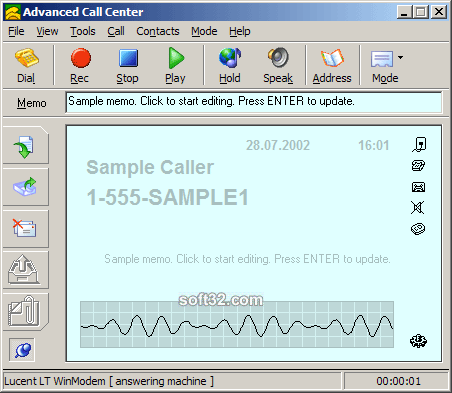Click the Memo label
Screen dimensions: 452x393
pyautogui.click(x=32, y=103)
